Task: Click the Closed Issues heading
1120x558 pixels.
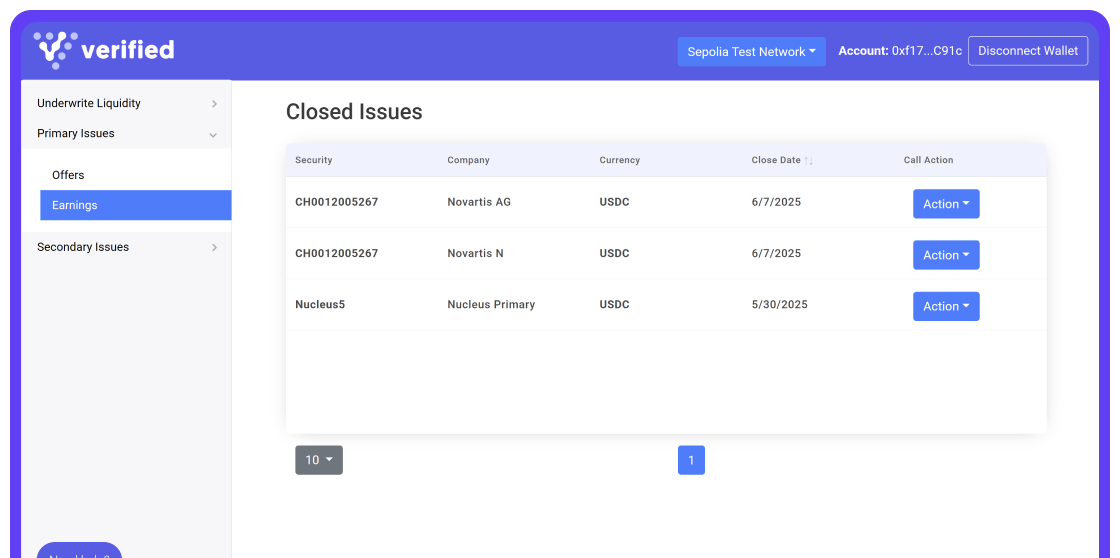Action: [354, 112]
